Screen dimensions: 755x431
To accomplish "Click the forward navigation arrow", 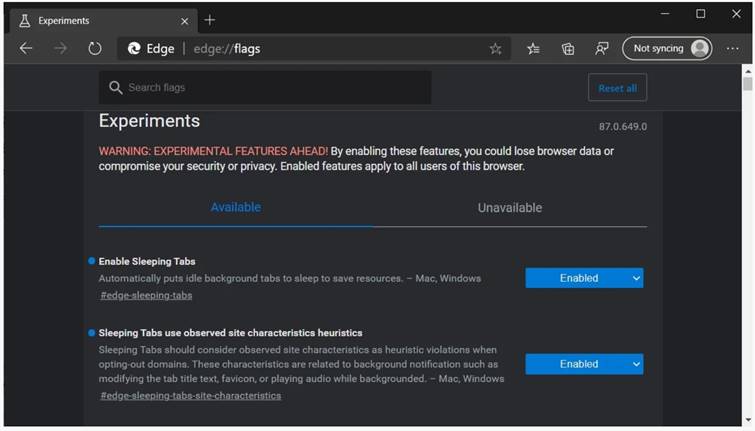I will [60, 48].
